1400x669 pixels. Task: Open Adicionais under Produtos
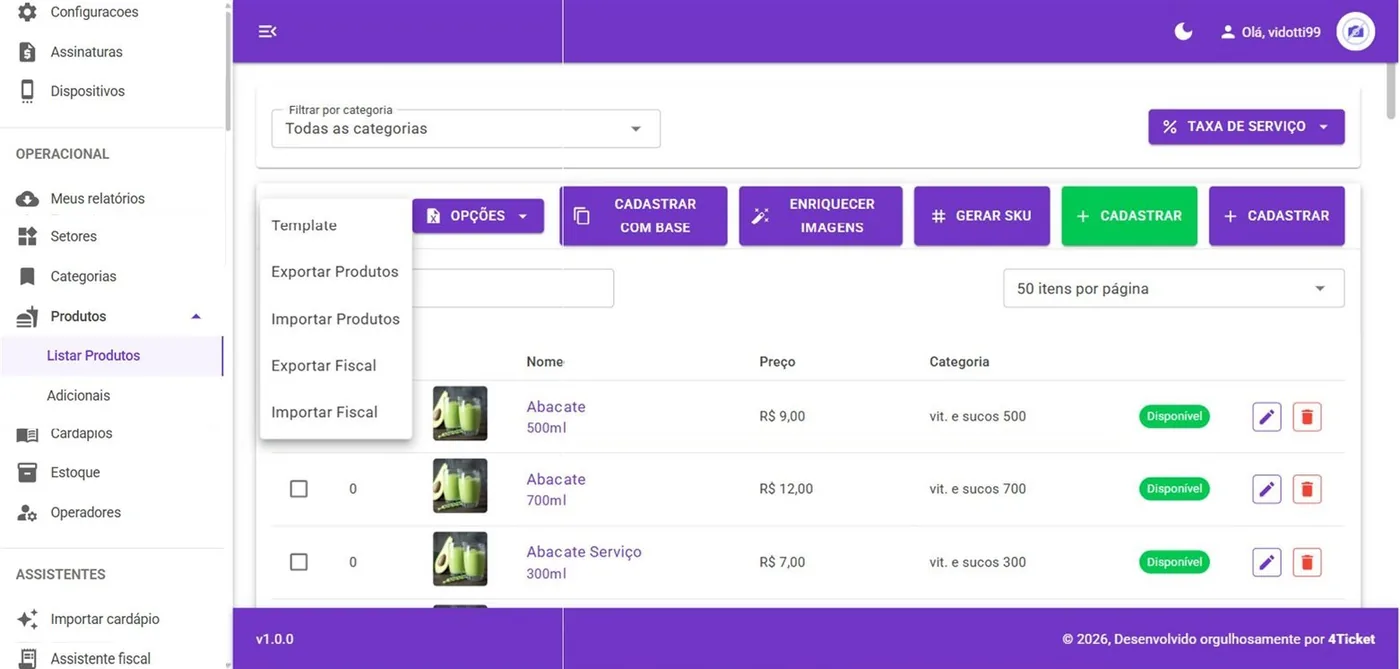pyautogui.click(x=79, y=395)
